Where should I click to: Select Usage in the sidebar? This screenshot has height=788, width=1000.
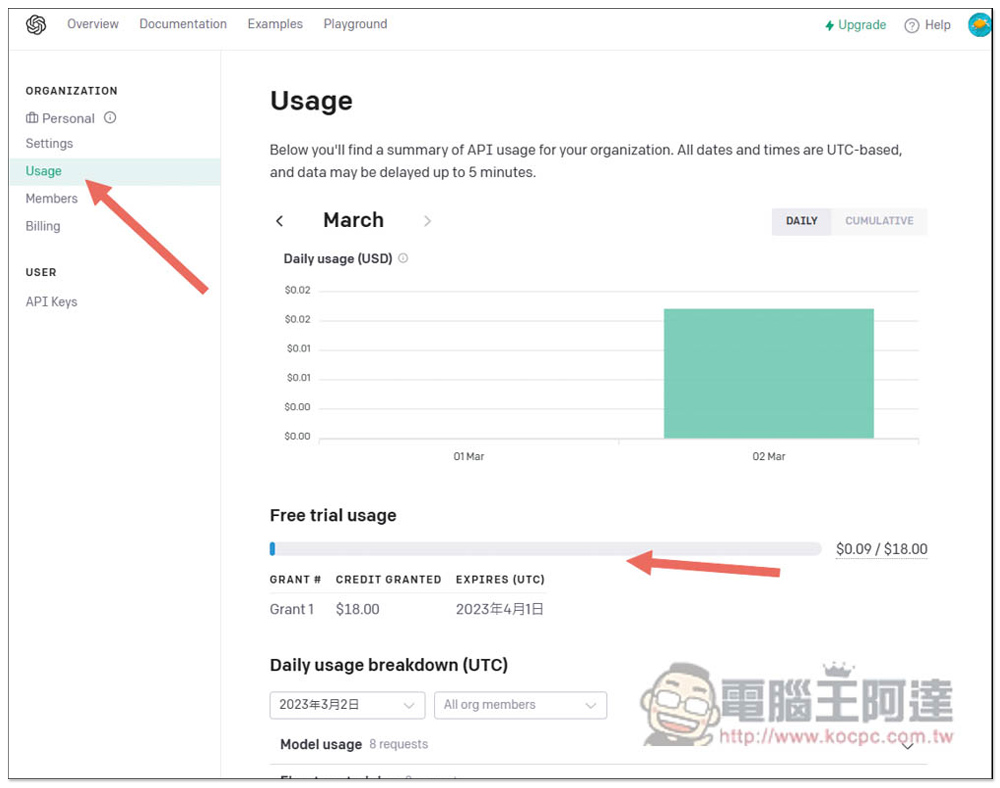(115, 171)
